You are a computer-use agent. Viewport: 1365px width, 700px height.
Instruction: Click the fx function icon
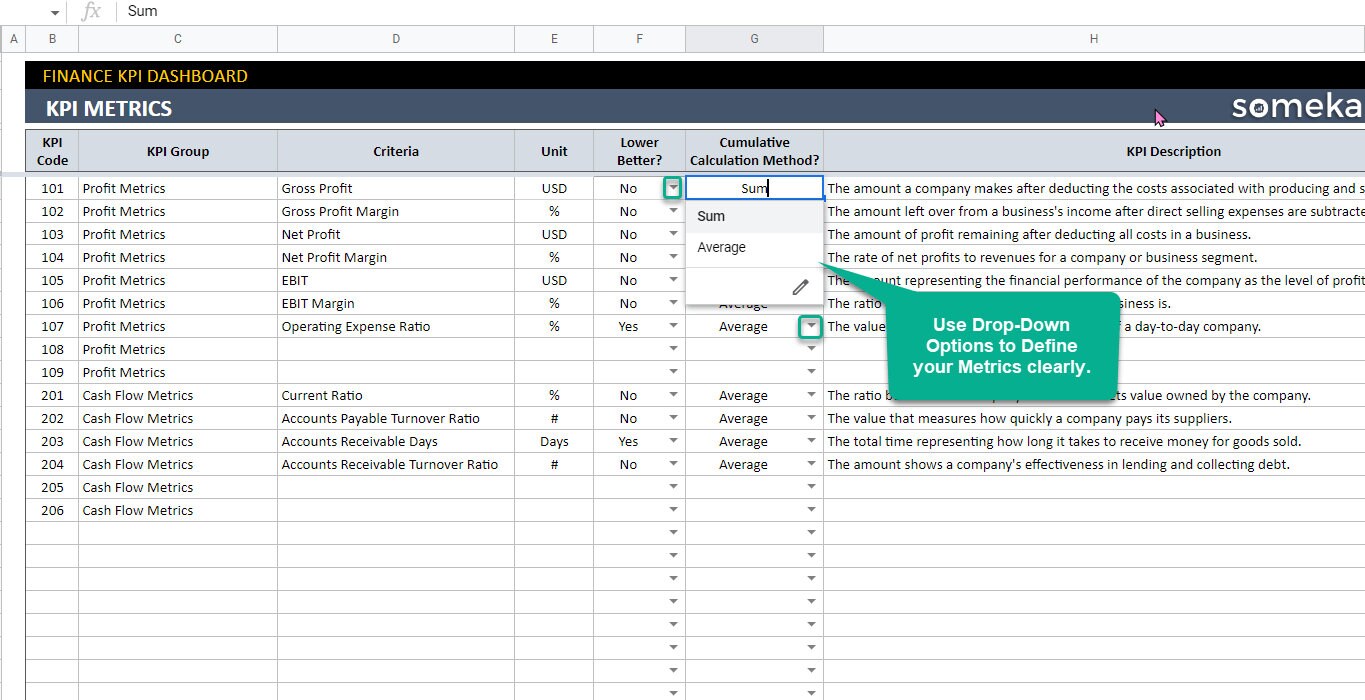[91, 11]
